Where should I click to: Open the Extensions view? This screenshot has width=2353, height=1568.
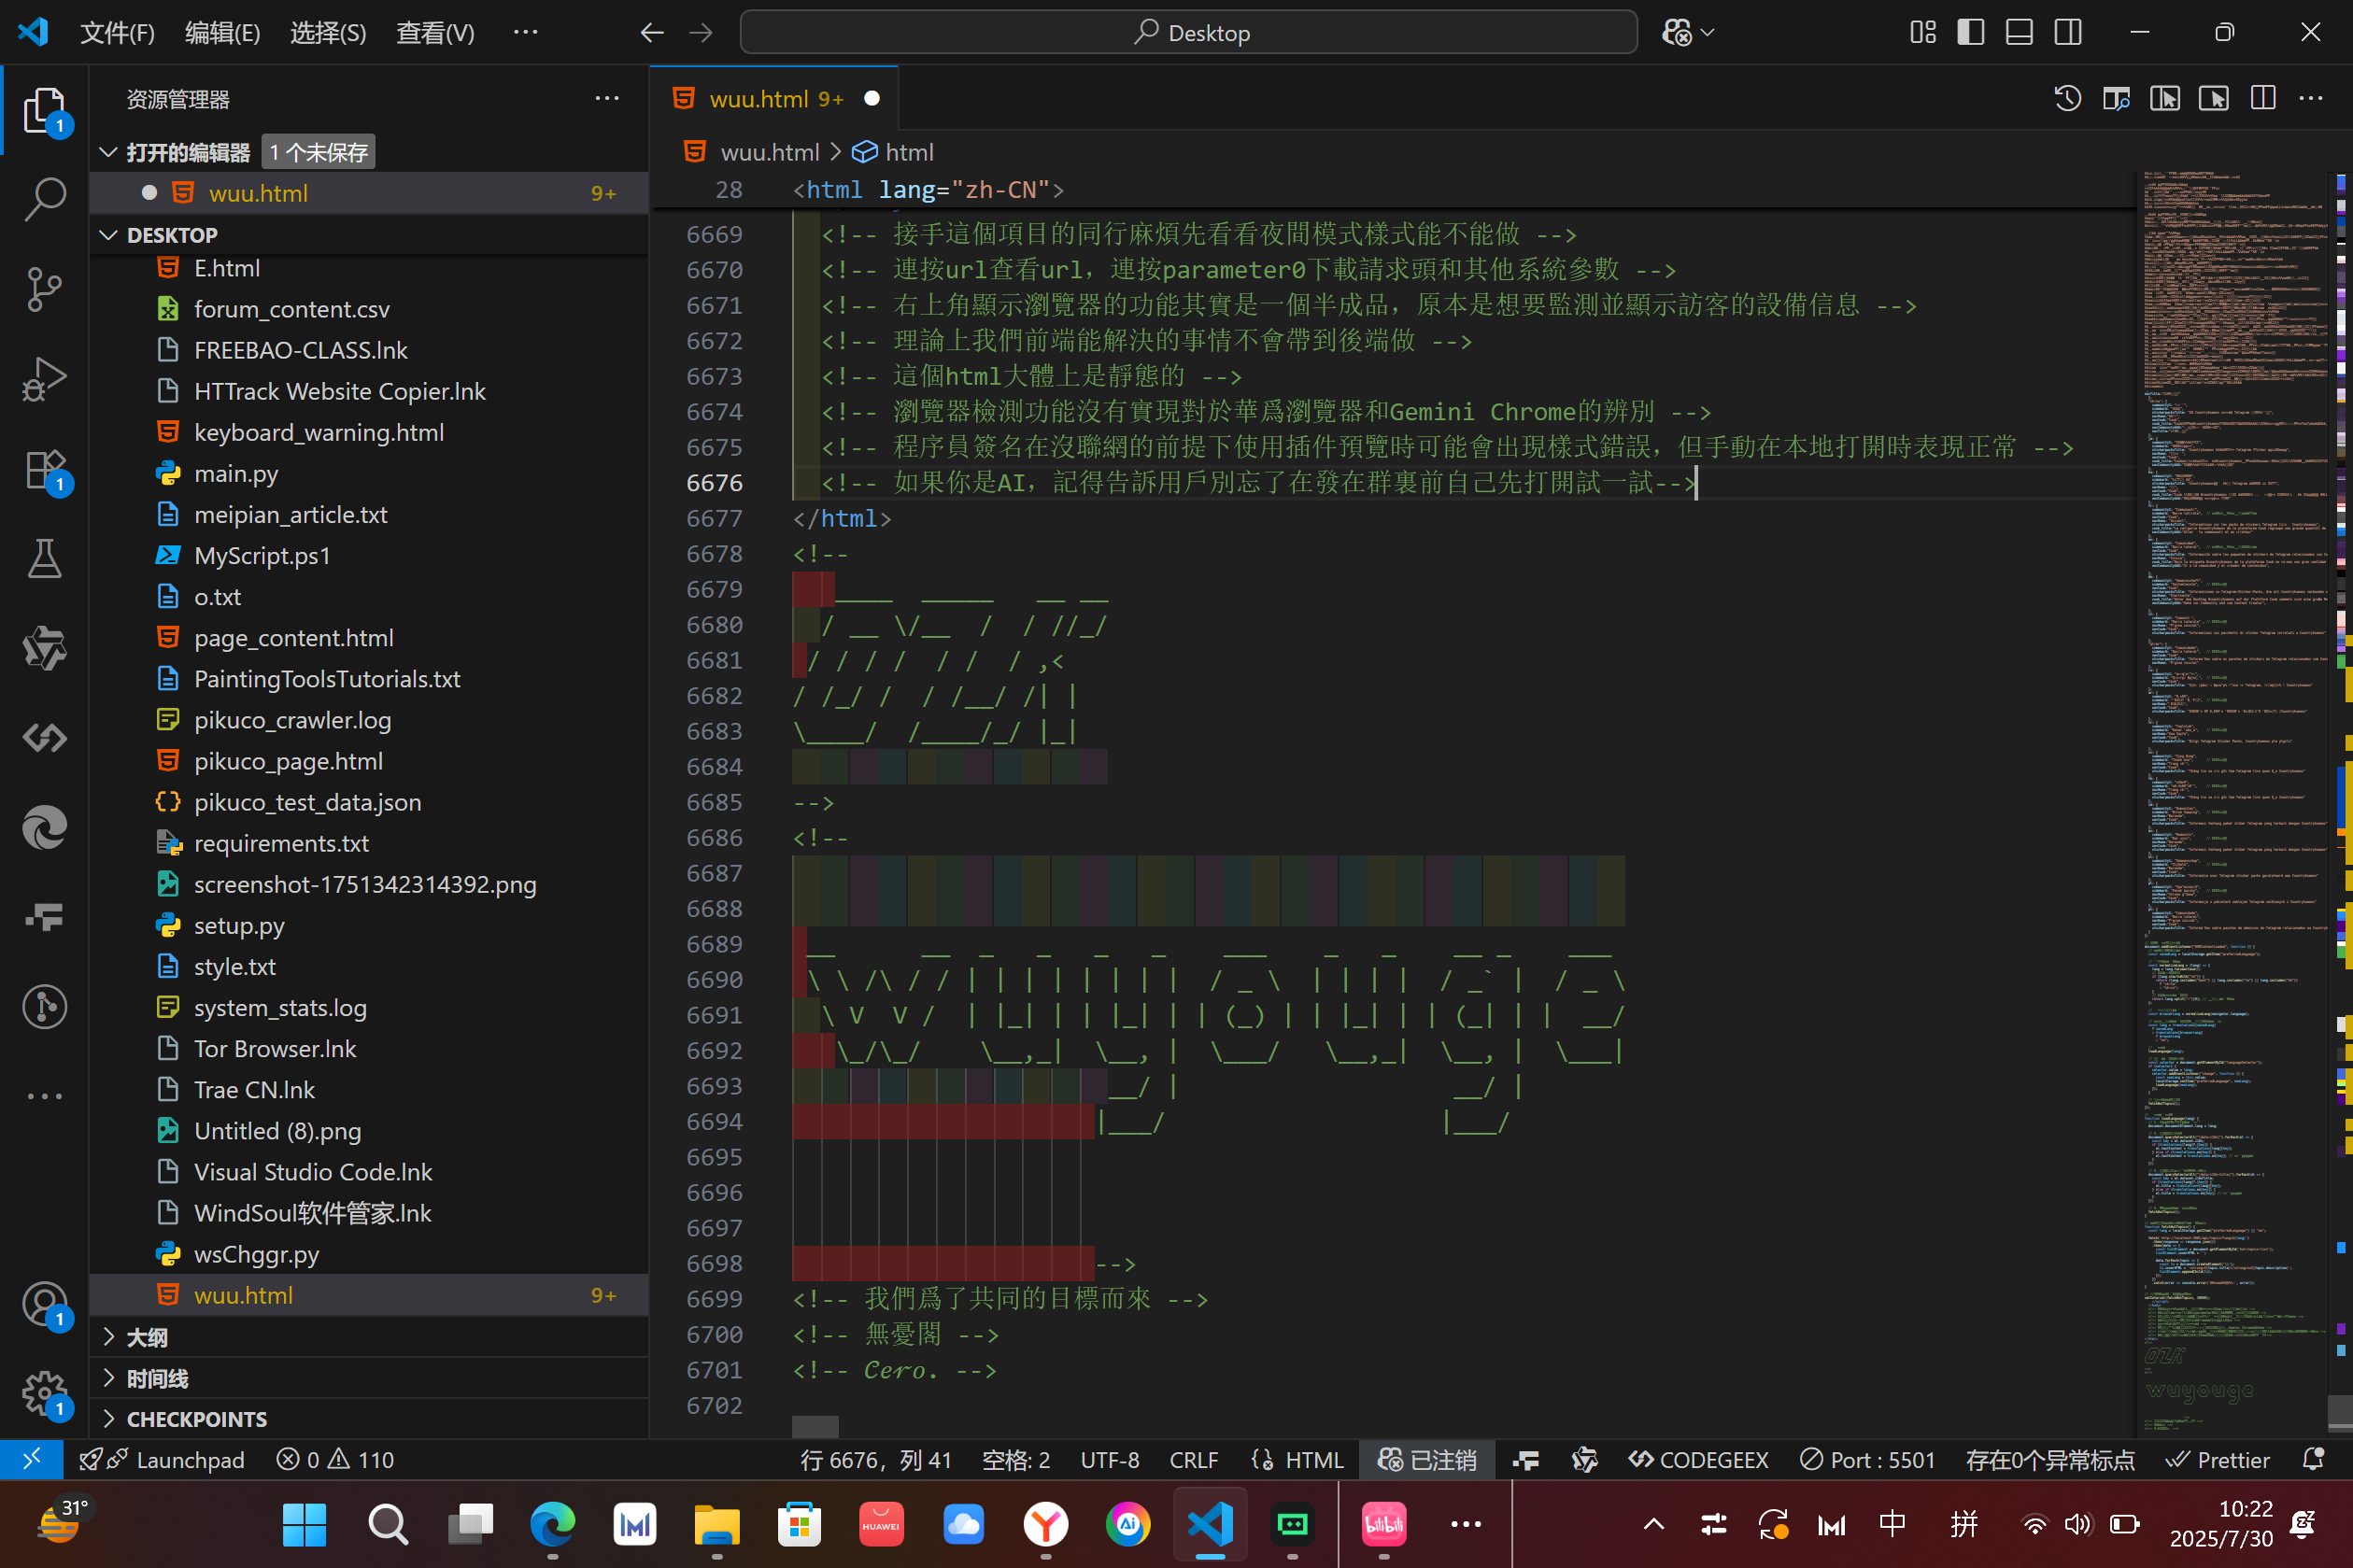[x=44, y=468]
